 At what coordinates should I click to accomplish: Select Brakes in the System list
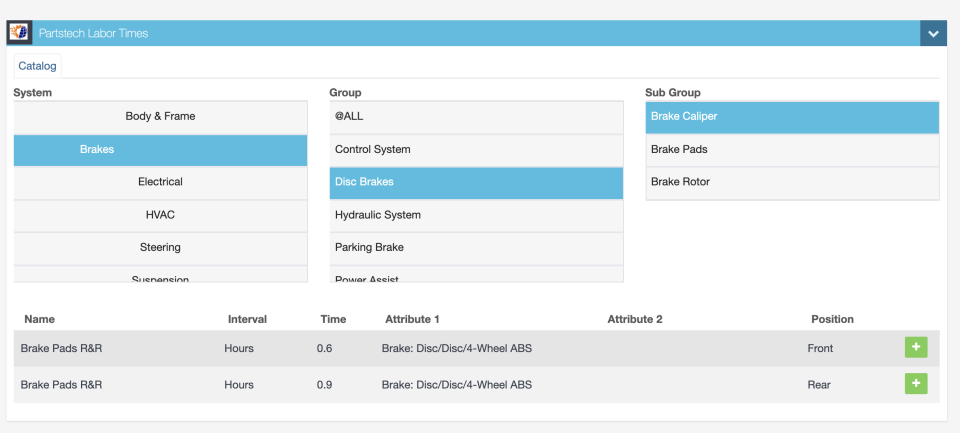160,149
